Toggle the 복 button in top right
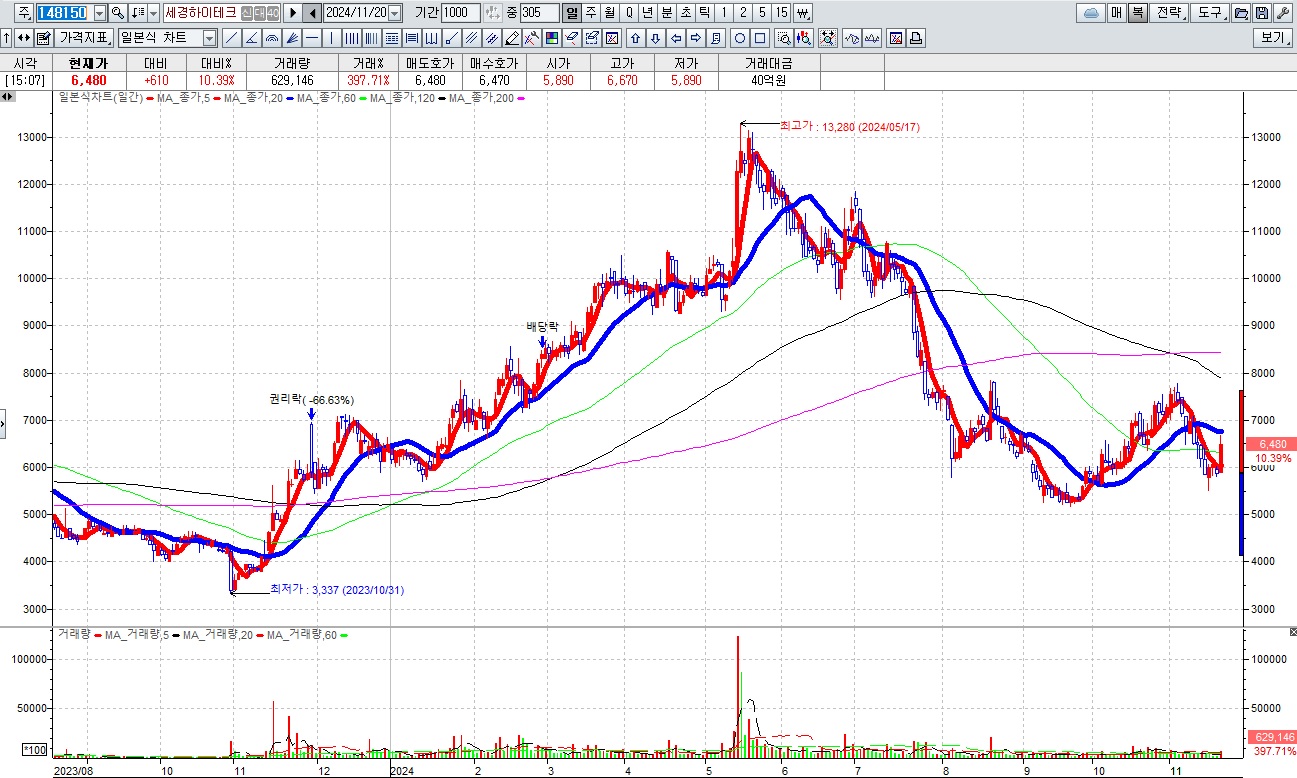Viewport: 1297px width, 778px height. pyautogui.click(x=1138, y=13)
